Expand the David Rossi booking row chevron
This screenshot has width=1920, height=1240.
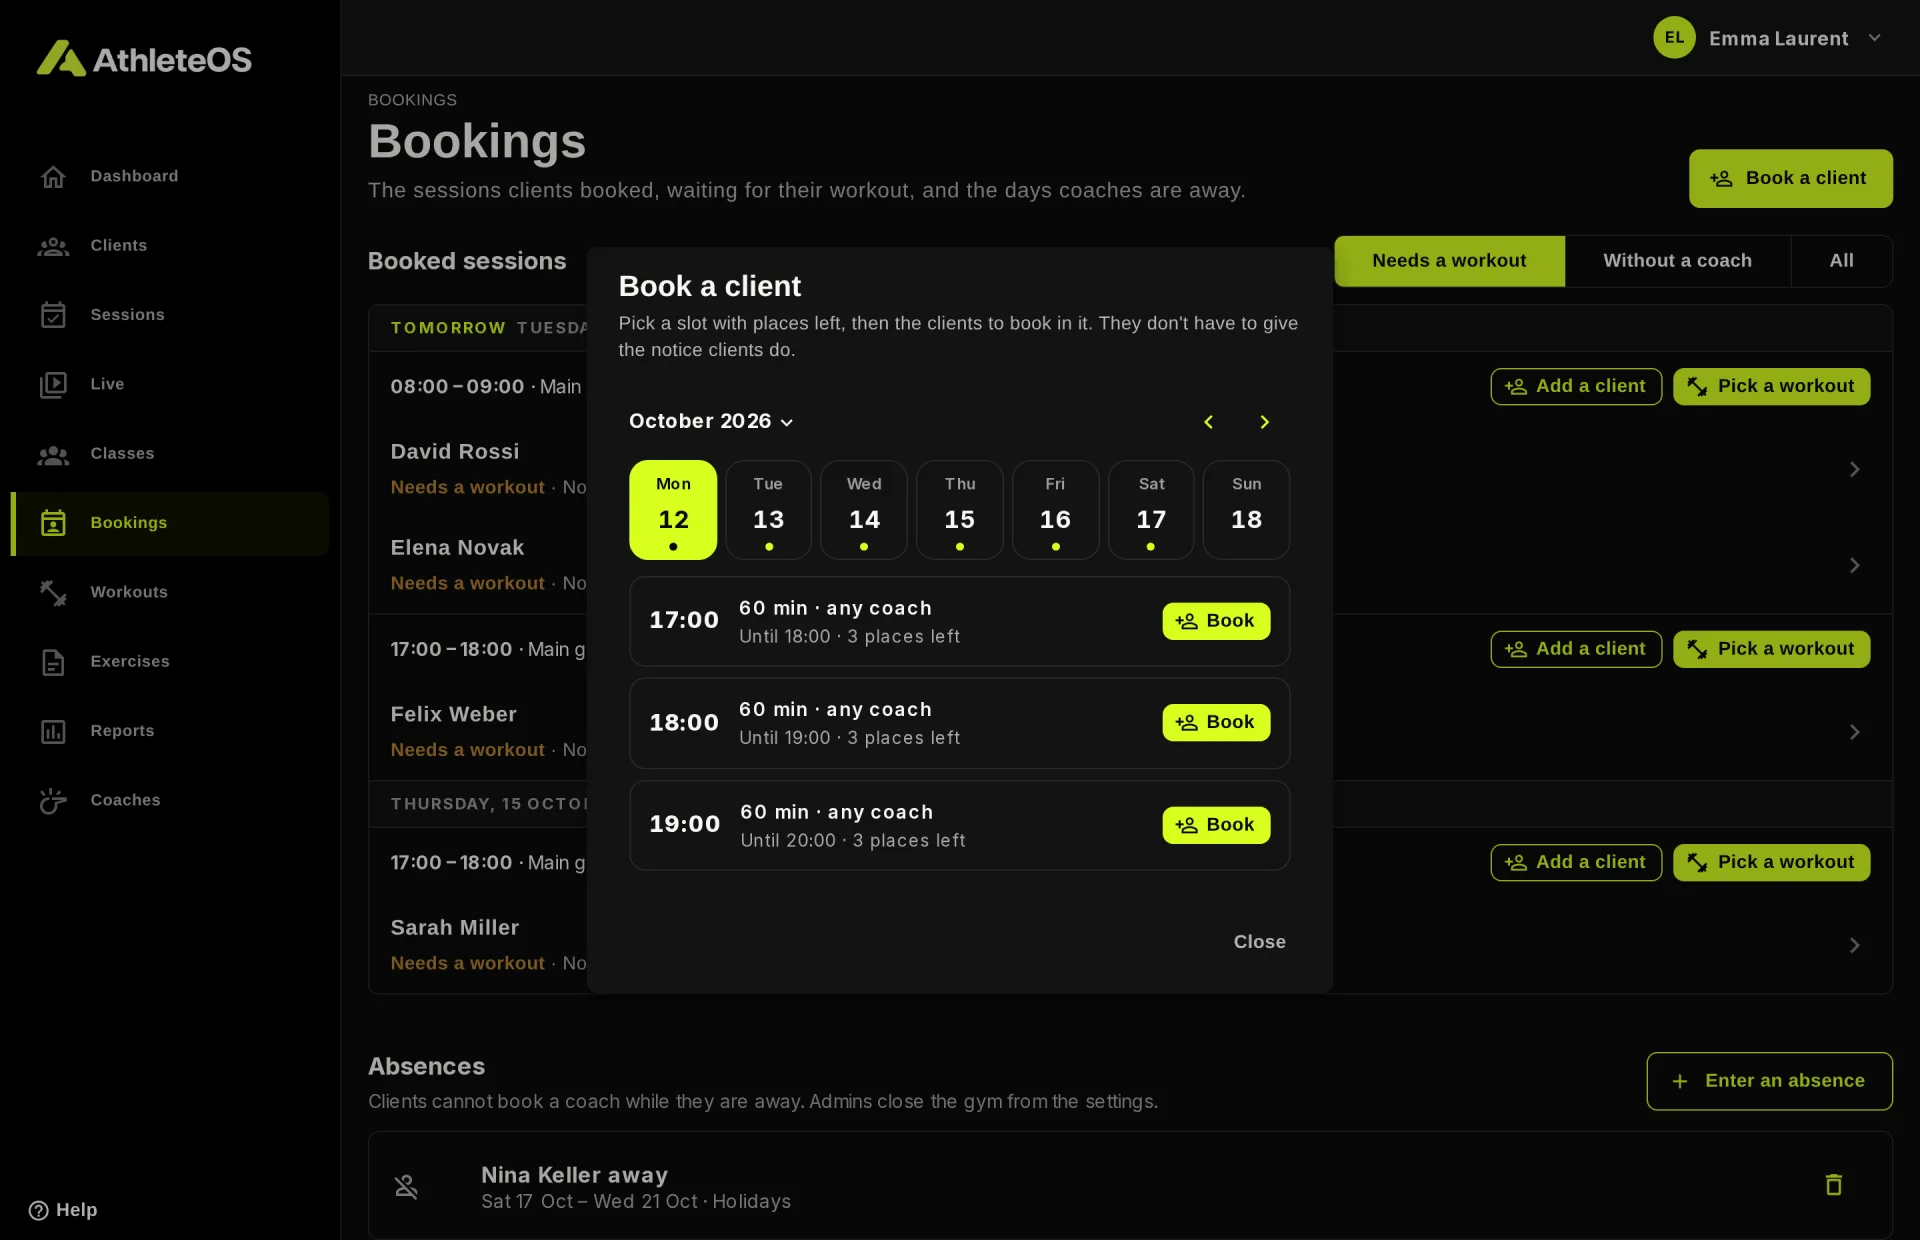click(x=1854, y=469)
